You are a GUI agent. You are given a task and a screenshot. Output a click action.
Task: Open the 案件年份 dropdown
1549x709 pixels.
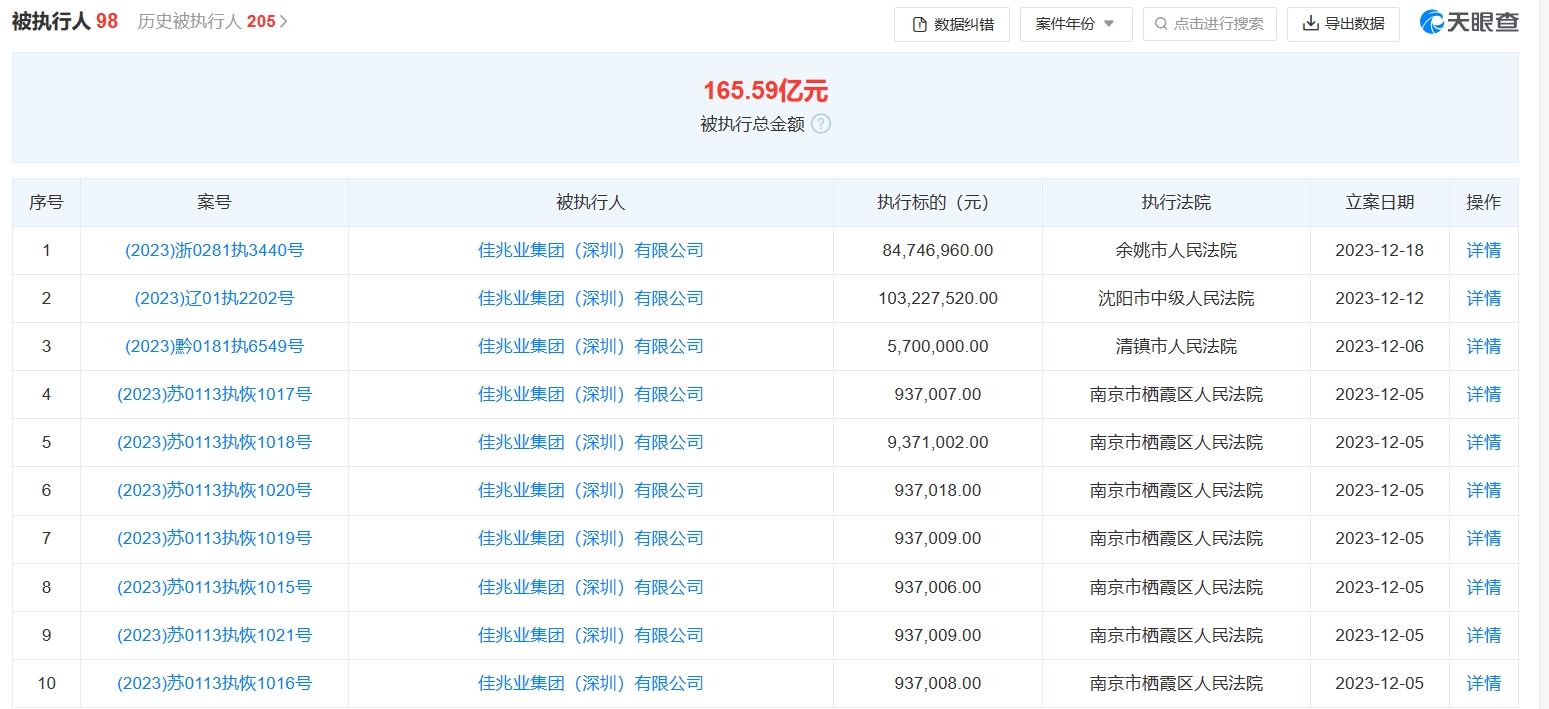coord(1076,24)
